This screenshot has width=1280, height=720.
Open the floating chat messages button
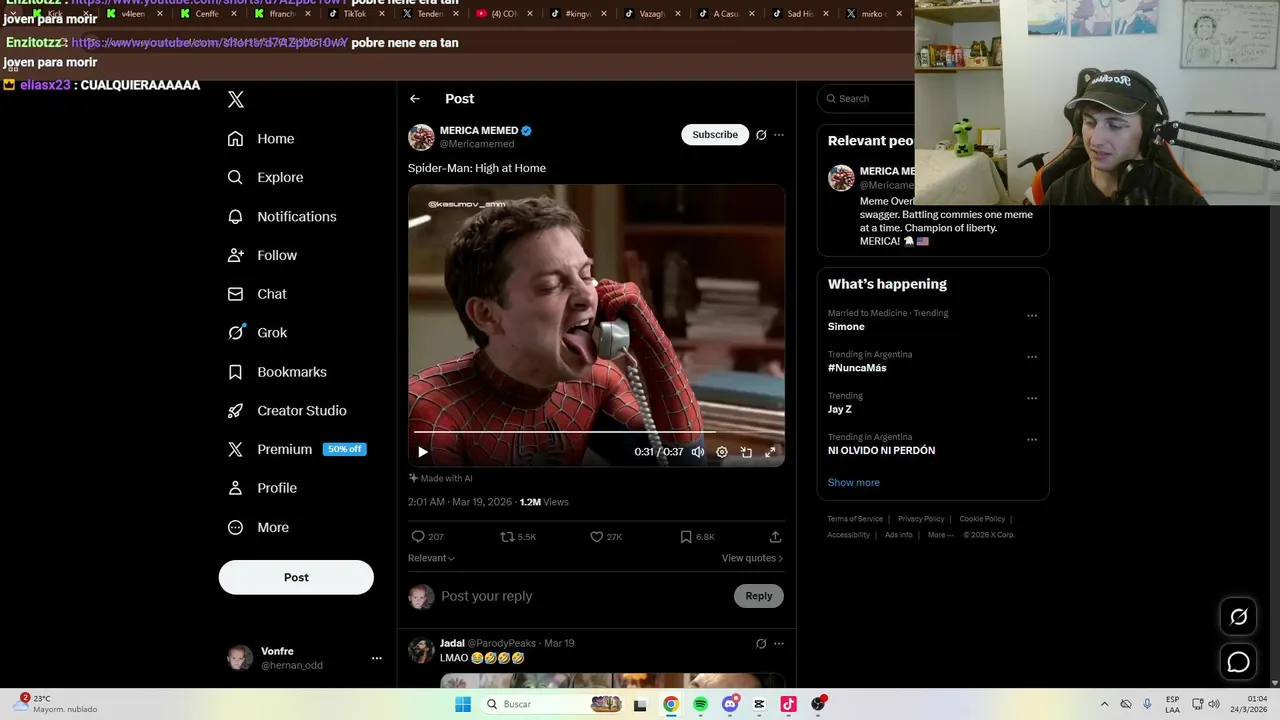[1238, 662]
